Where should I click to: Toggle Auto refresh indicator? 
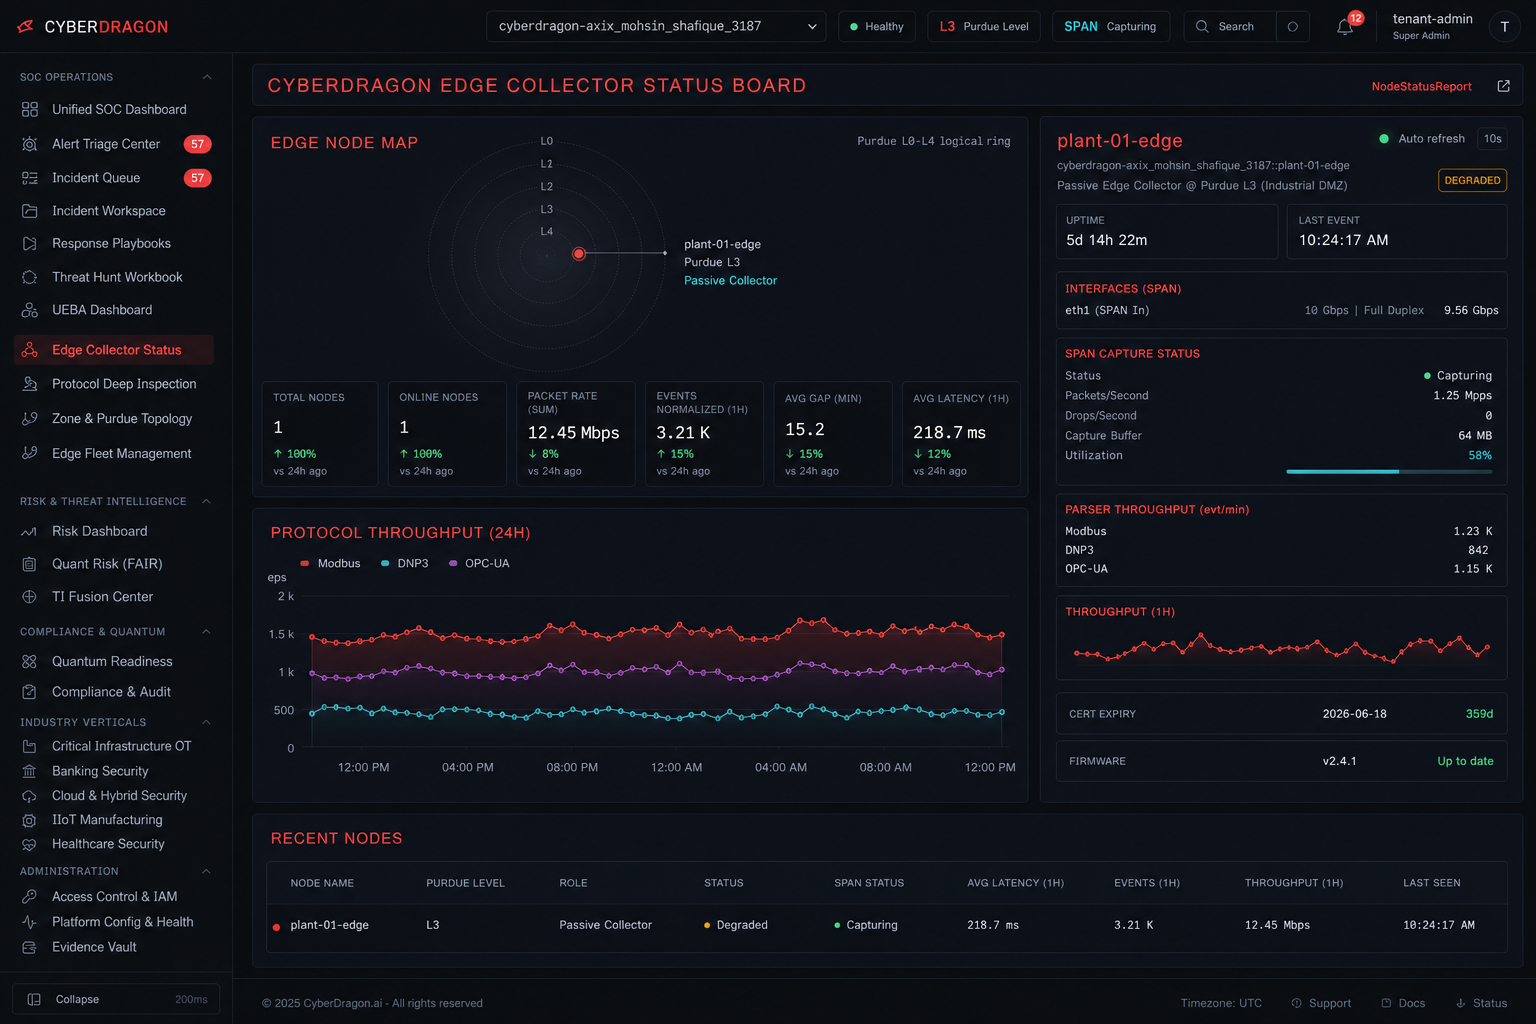[1384, 139]
